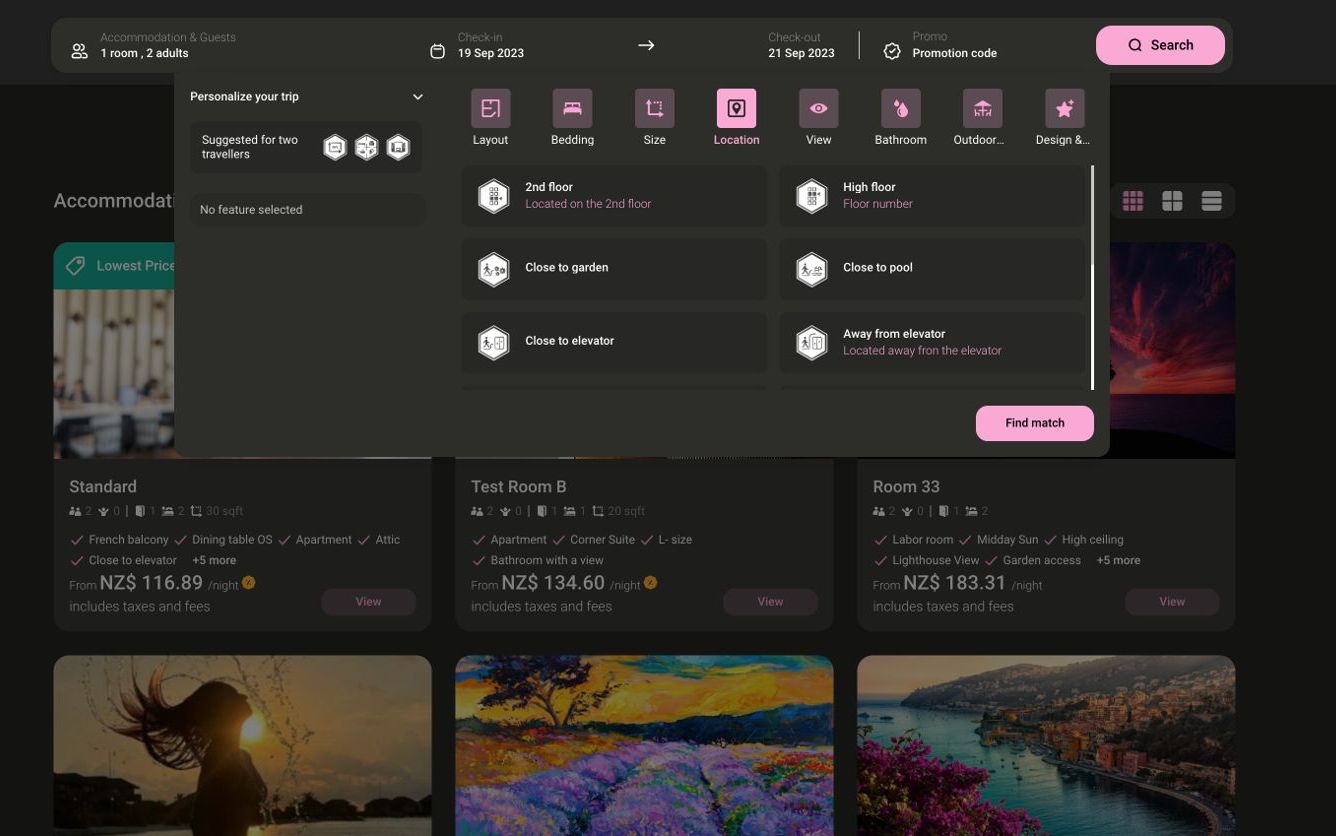Toggle the Away from elevator feature
The height and width of the screenshot is (836, 1336).
[x=932, y=342]
